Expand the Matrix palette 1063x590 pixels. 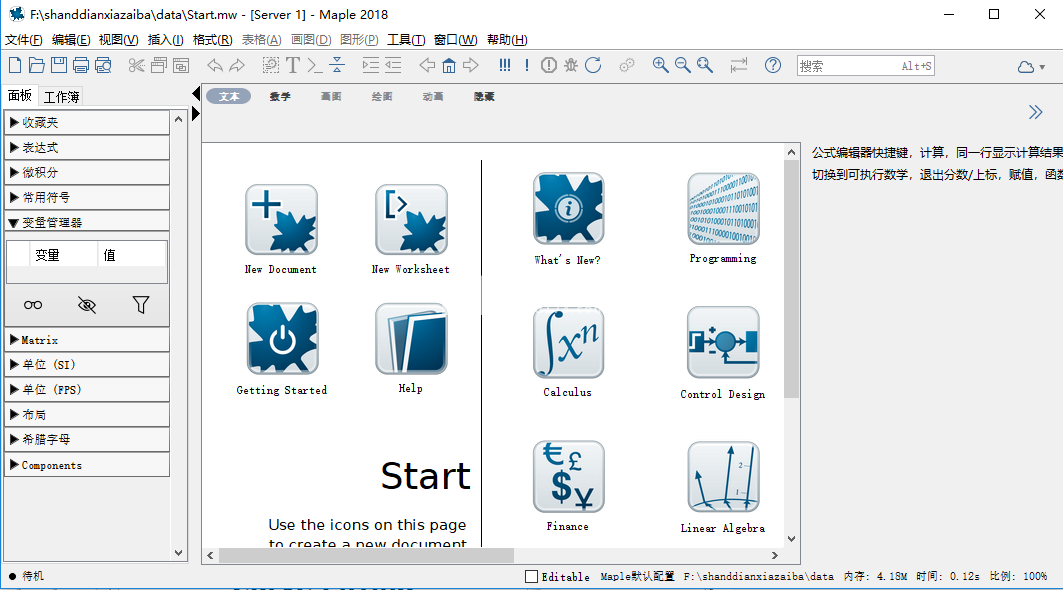[87, 340]
